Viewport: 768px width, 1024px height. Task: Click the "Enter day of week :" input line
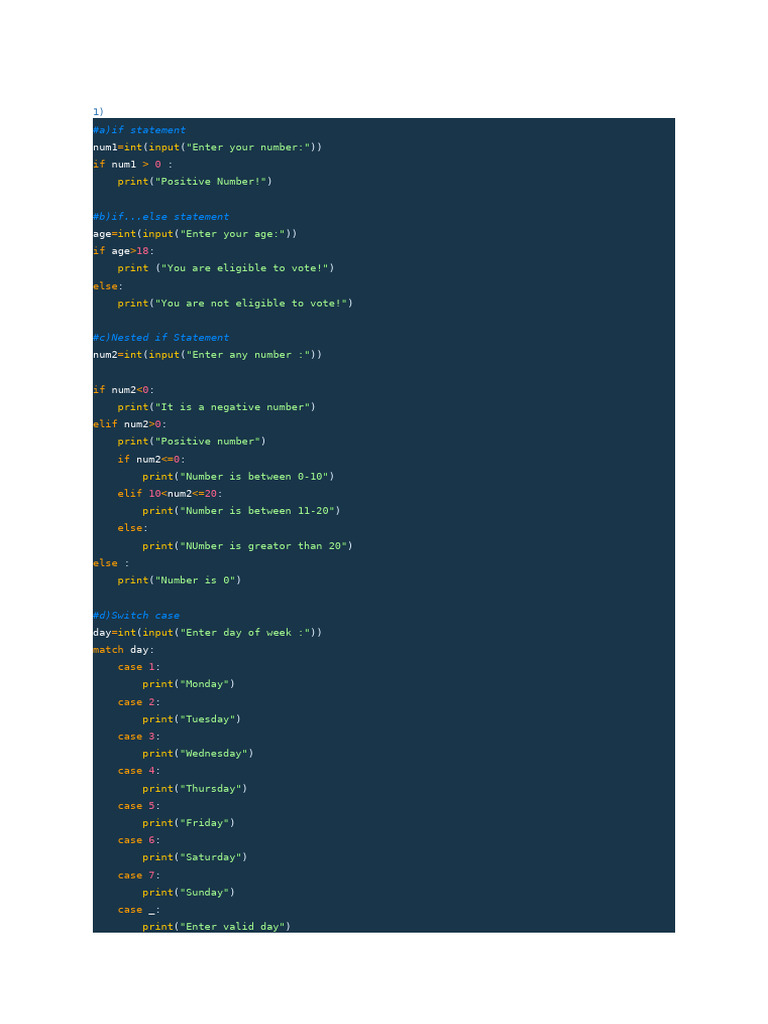(x=207, y=633)
